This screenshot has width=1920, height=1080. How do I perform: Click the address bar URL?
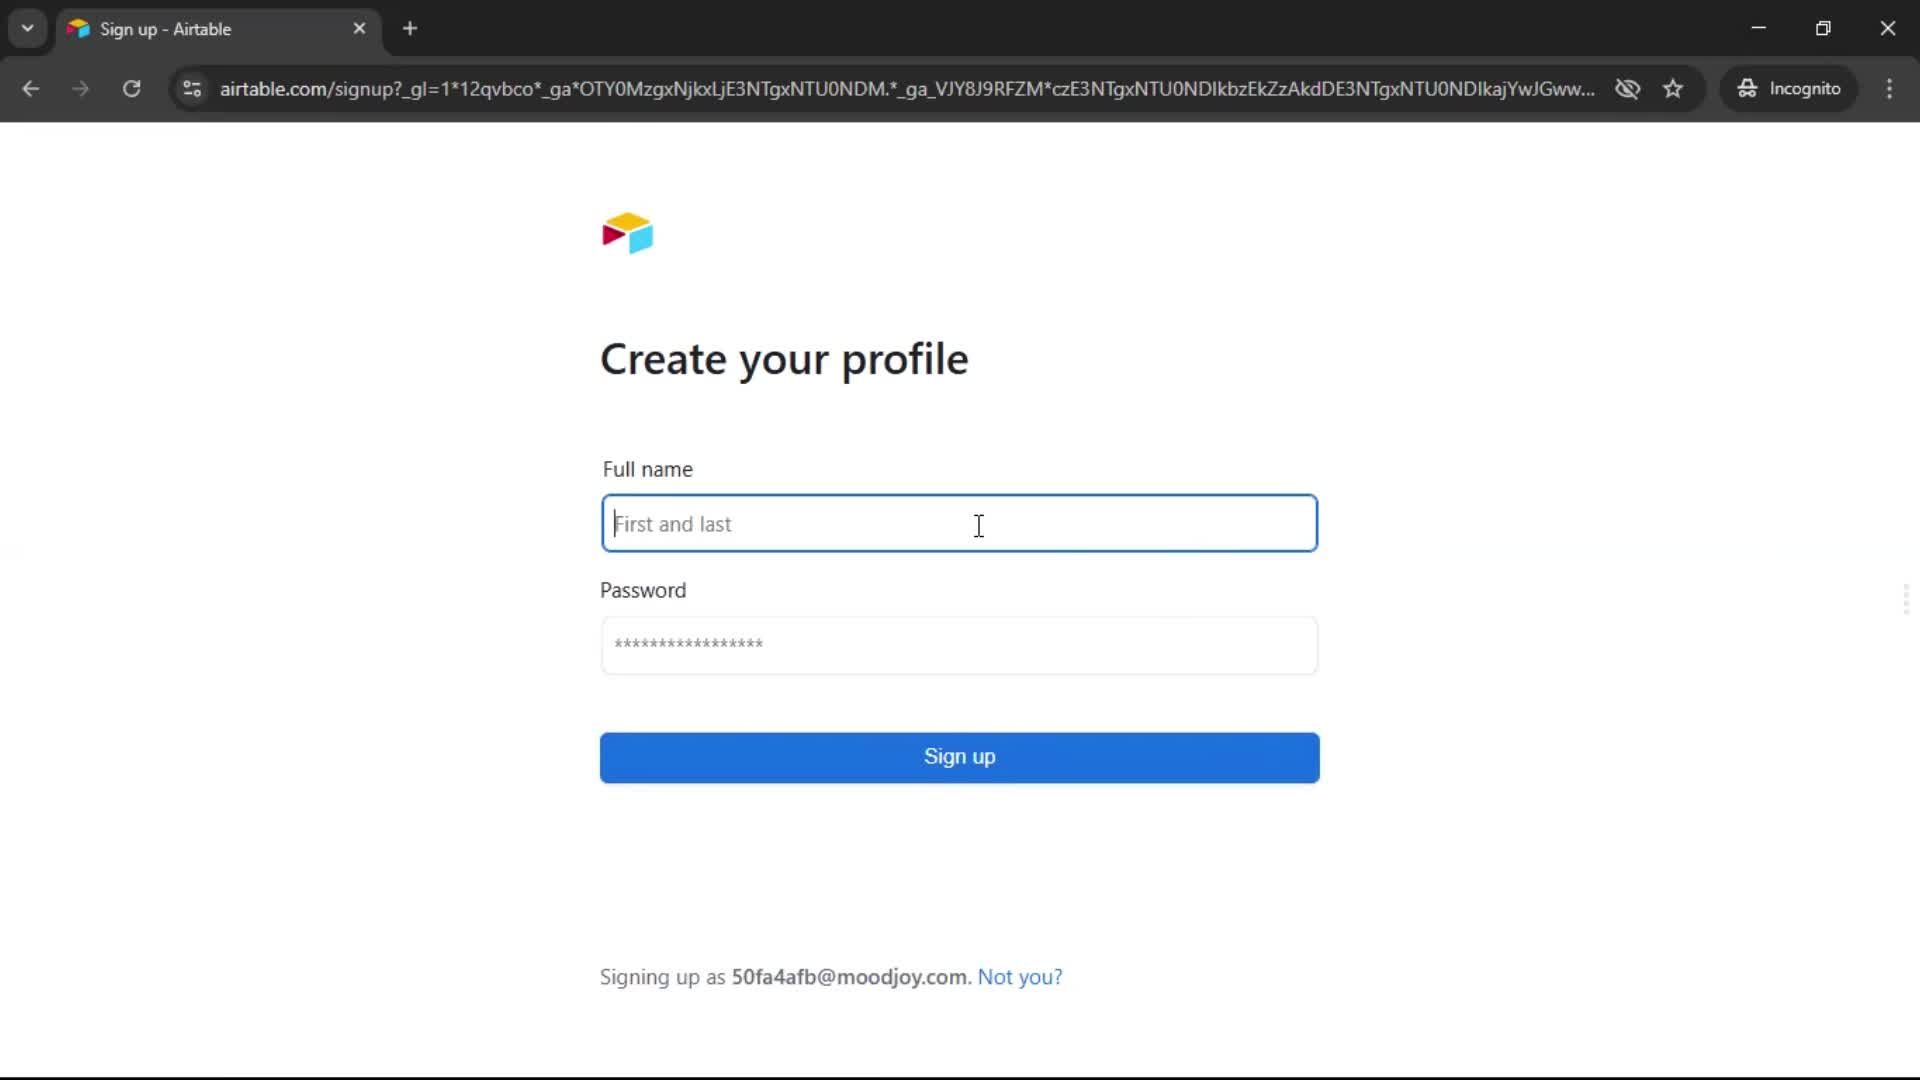point(906,89)
